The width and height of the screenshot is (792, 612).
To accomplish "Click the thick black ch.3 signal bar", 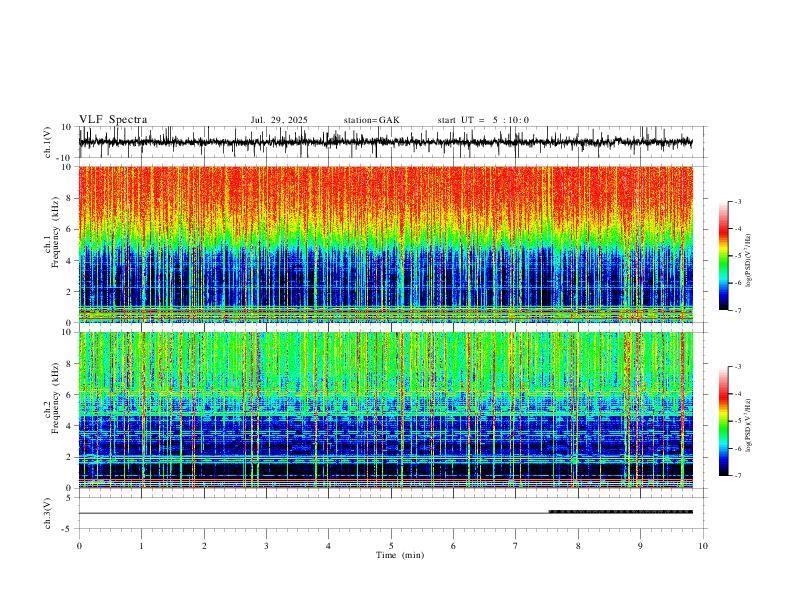I will coord(621,512).
